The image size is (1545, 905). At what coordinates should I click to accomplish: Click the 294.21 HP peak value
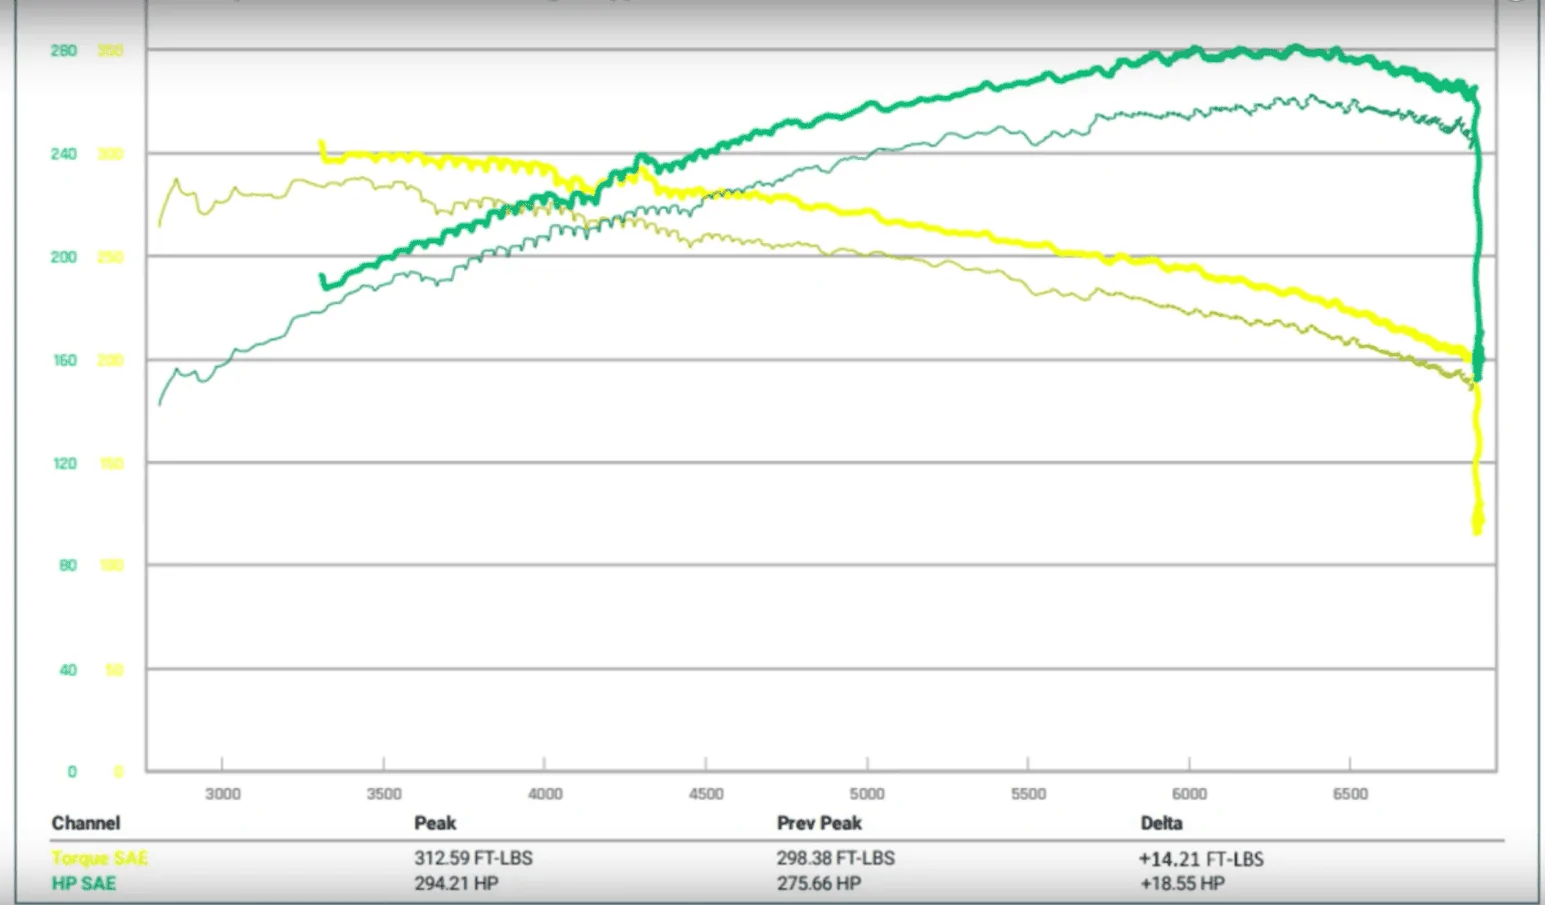(456, 883)
